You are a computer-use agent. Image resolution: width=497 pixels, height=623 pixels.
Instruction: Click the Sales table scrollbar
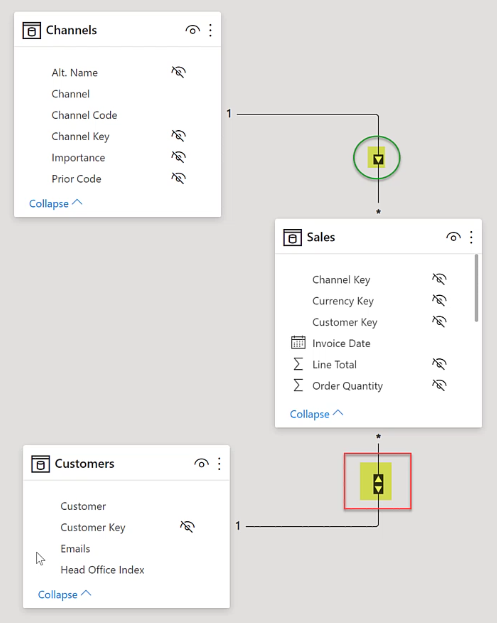coord(476,288)
